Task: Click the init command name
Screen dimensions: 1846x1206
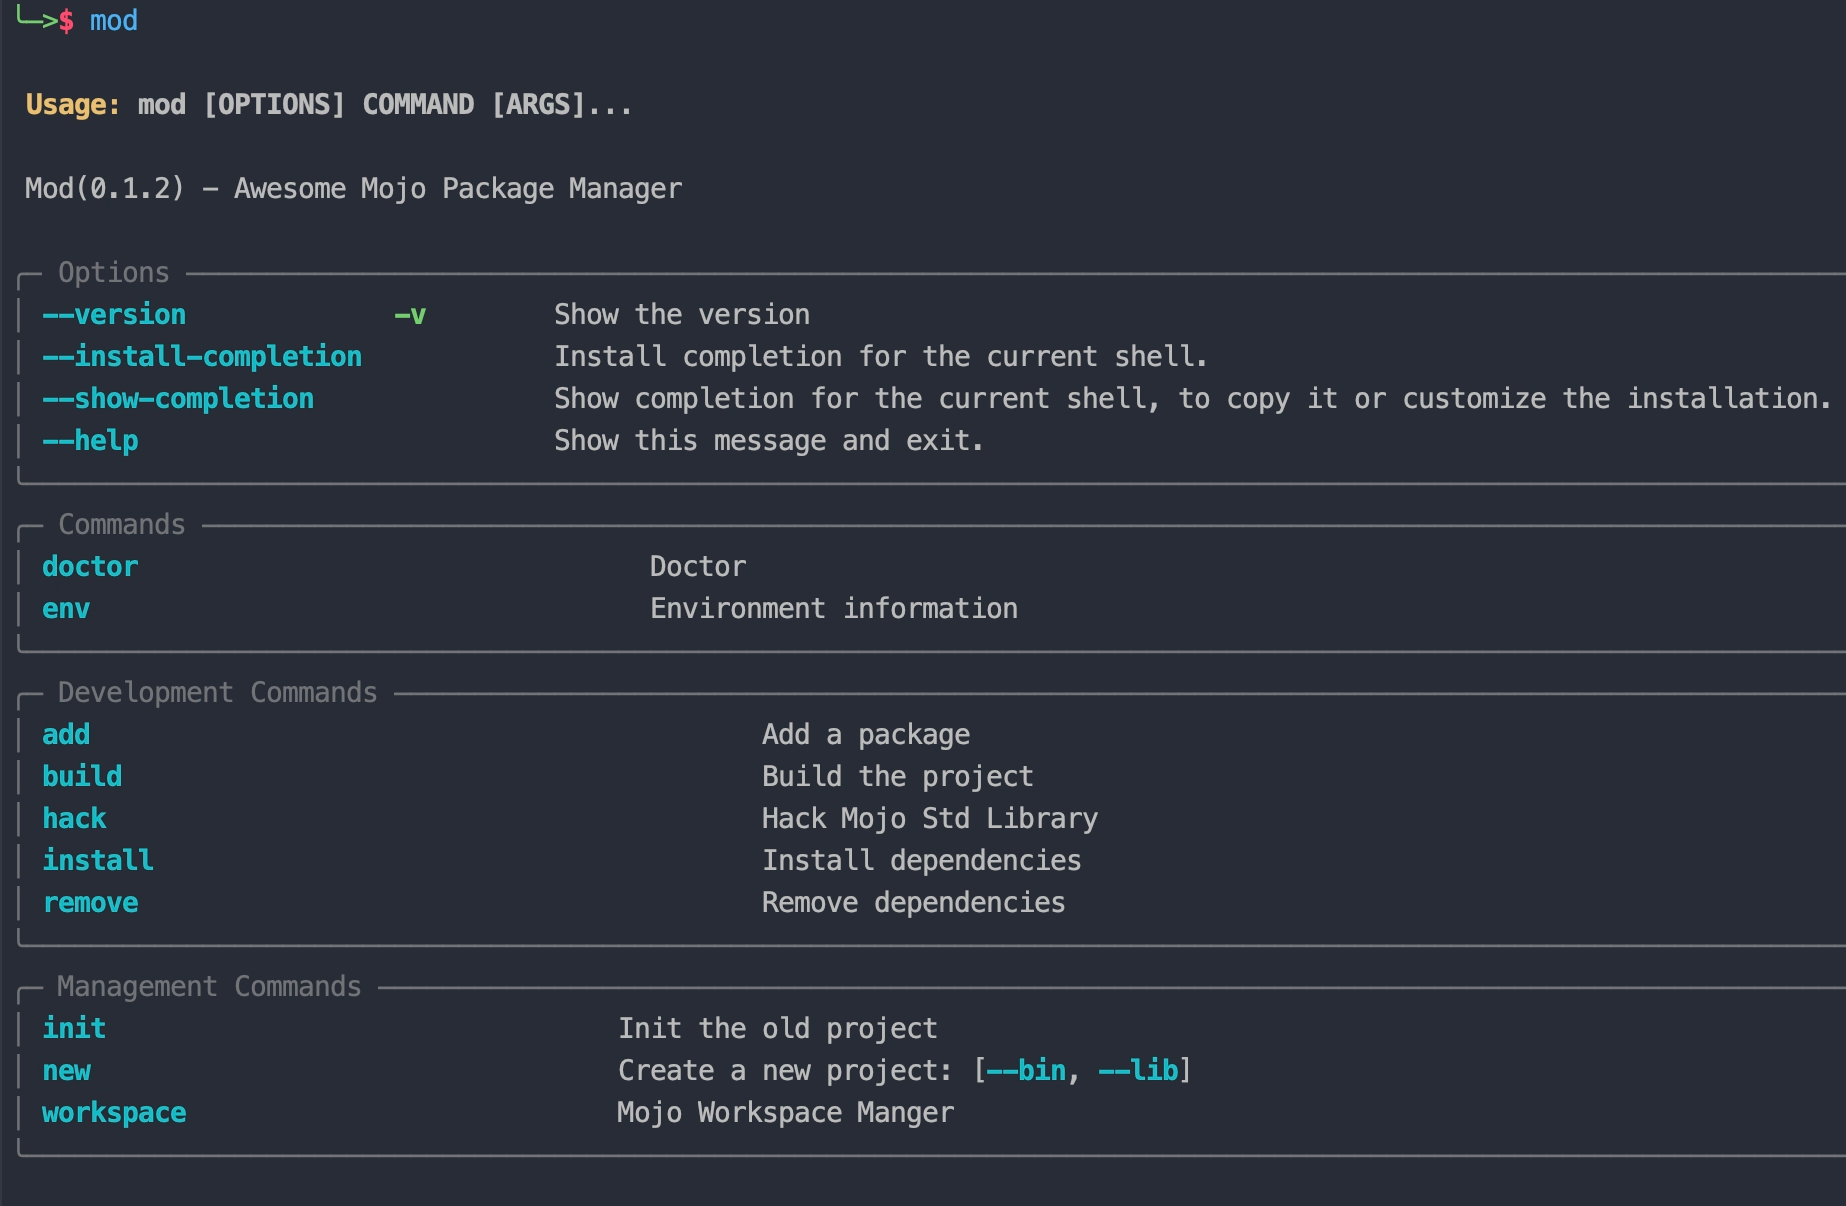Action: click(74, 1029)
